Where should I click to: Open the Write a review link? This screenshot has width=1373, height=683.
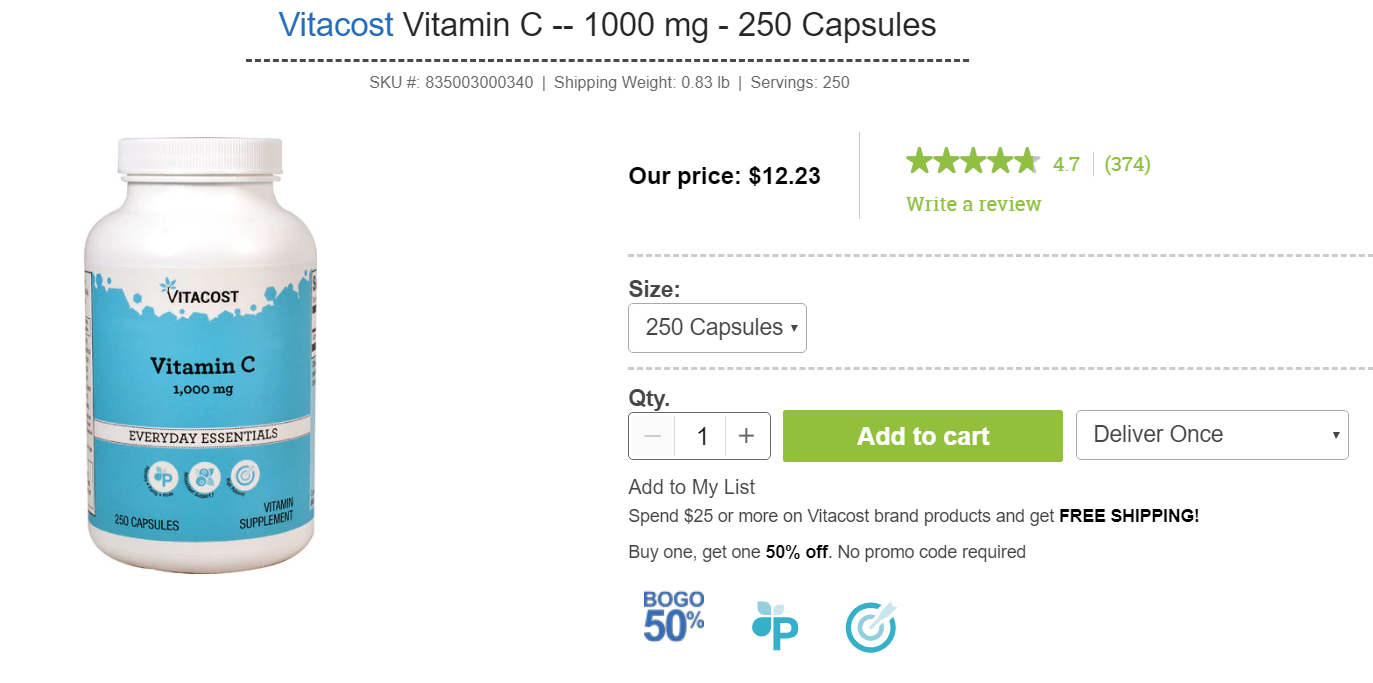[x=973, y=204]
